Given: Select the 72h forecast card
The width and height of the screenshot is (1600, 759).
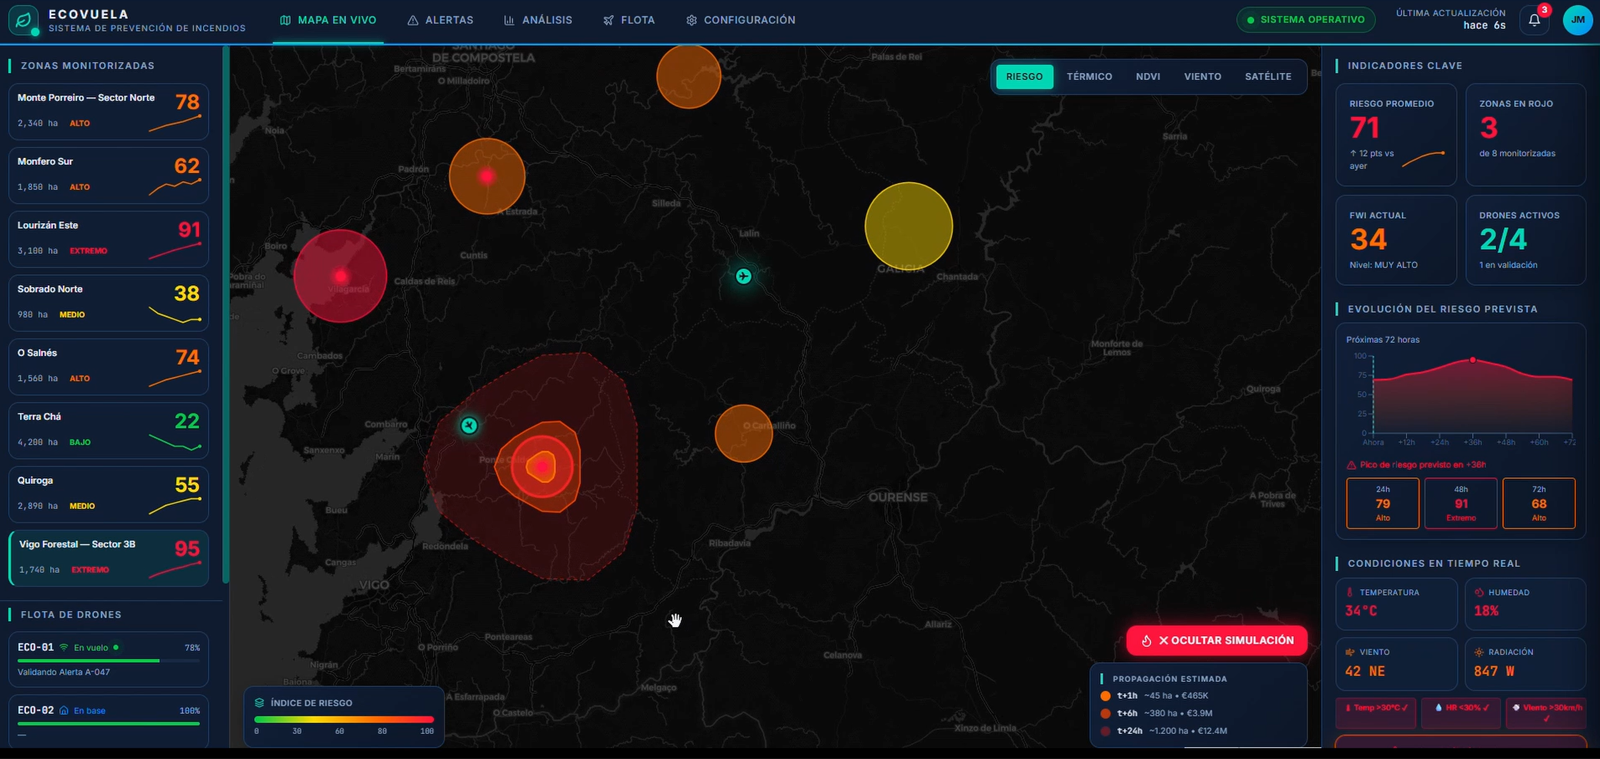Looking at the screenshot, I should click(1539, 503).
